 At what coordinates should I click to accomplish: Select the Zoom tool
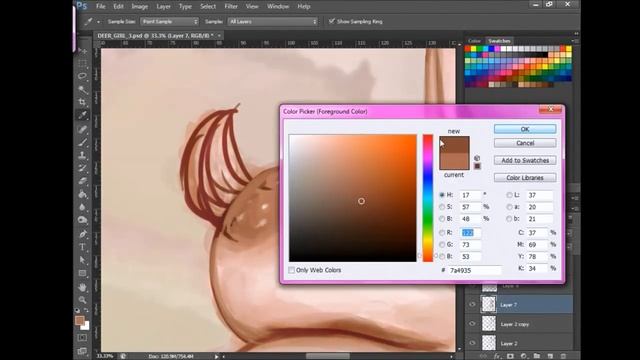(83, 300)
